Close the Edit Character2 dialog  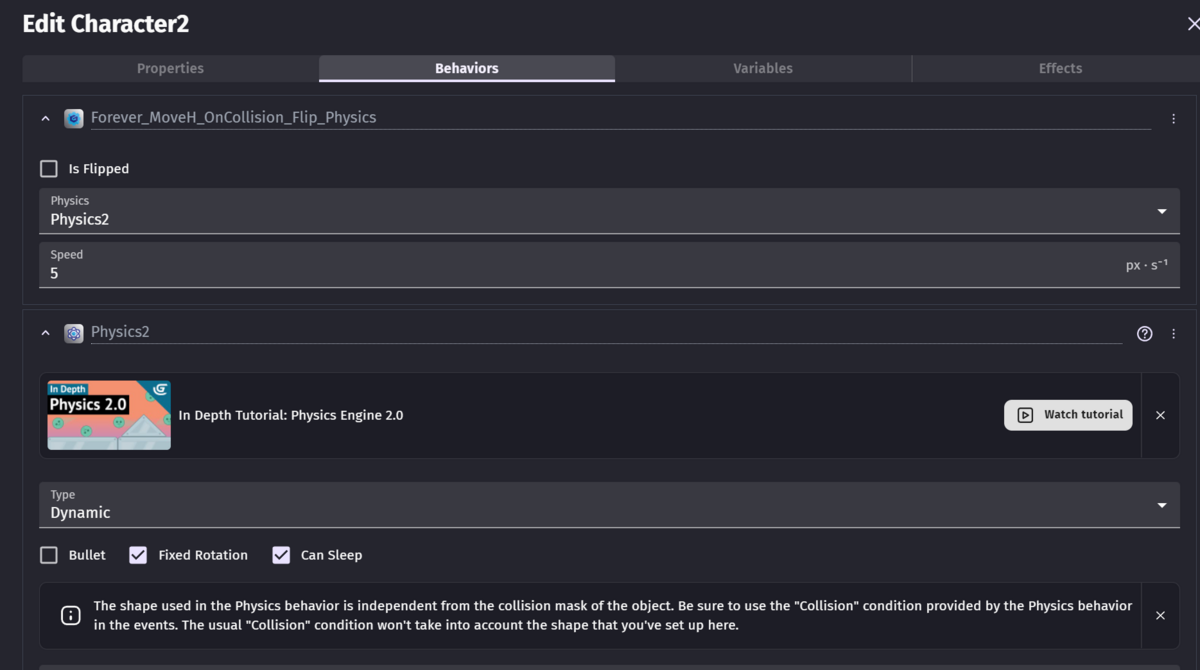coord(1192,24)
